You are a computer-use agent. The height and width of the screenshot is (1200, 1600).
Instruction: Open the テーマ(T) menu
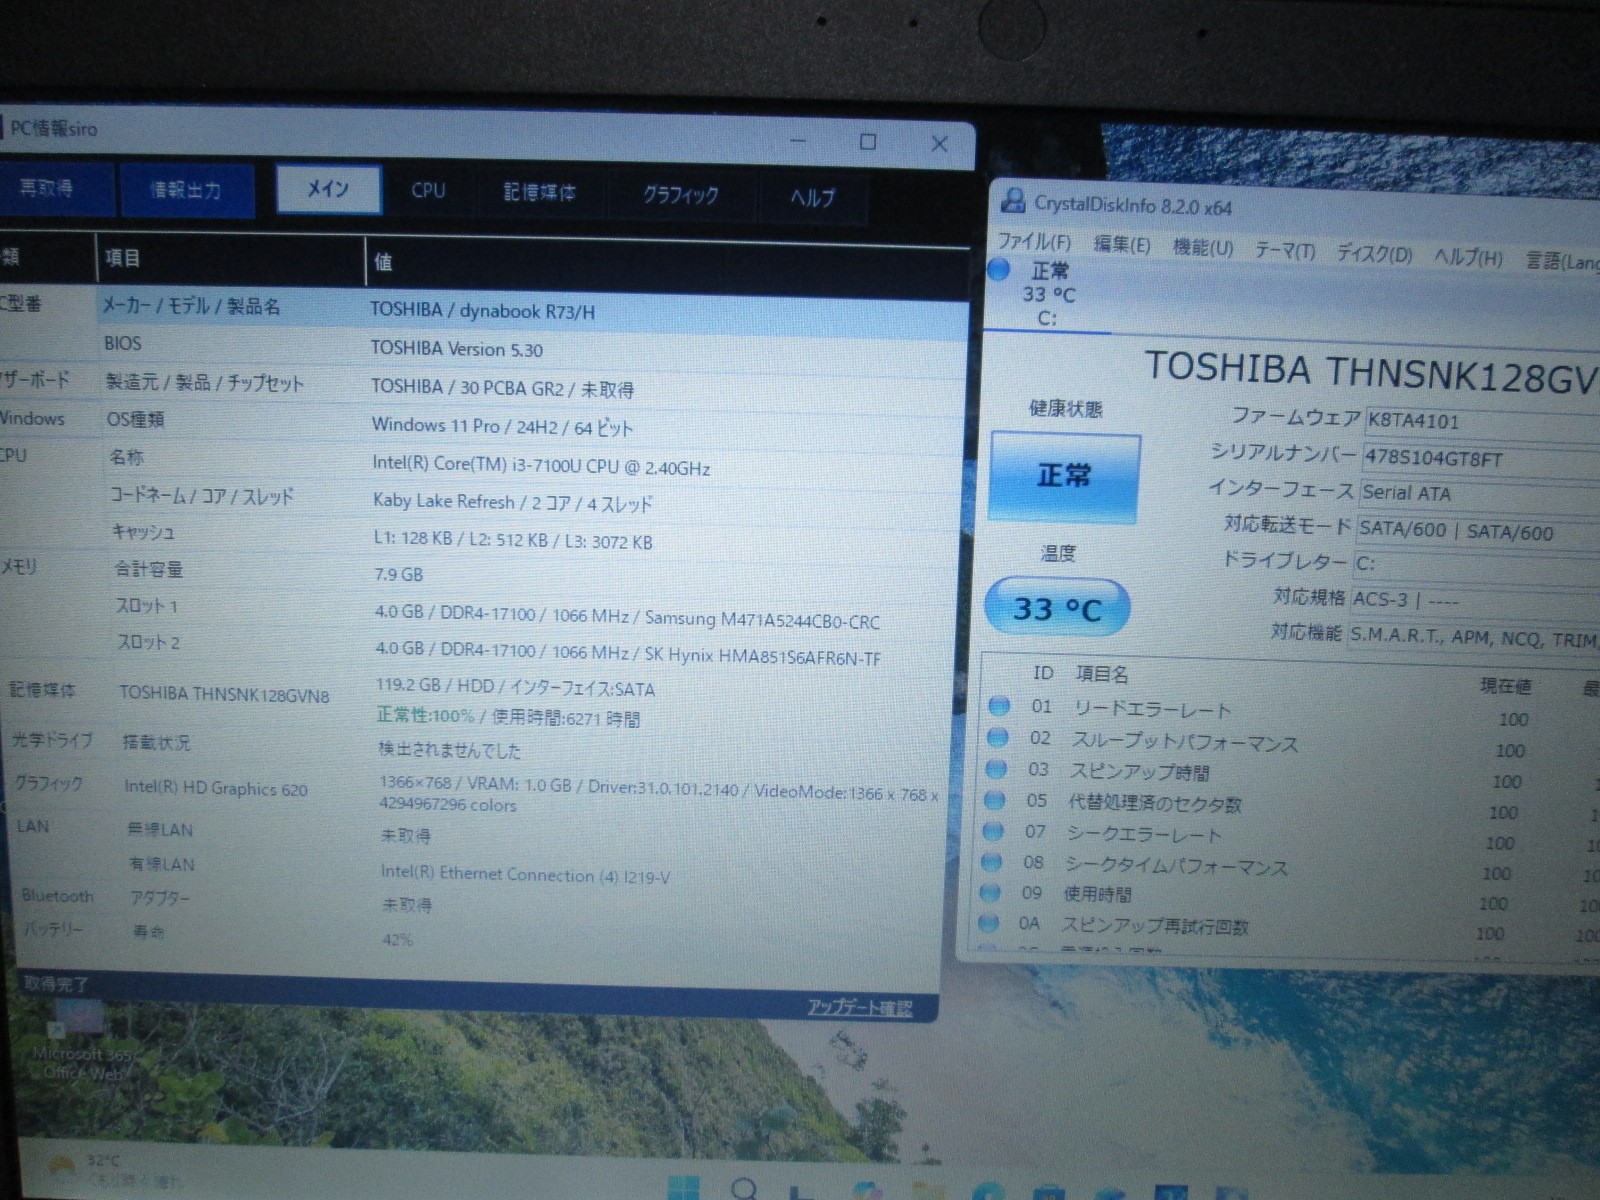[1285, 250]
